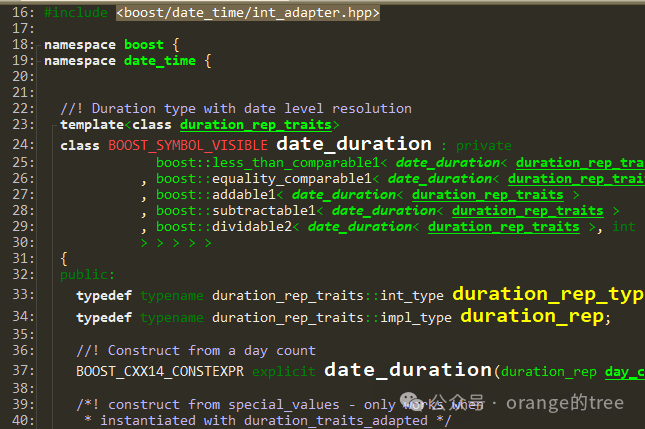Screen dimensions: 645x429
Task: Select the green 'boost' namespace name
Action: (x=144, y=44)
